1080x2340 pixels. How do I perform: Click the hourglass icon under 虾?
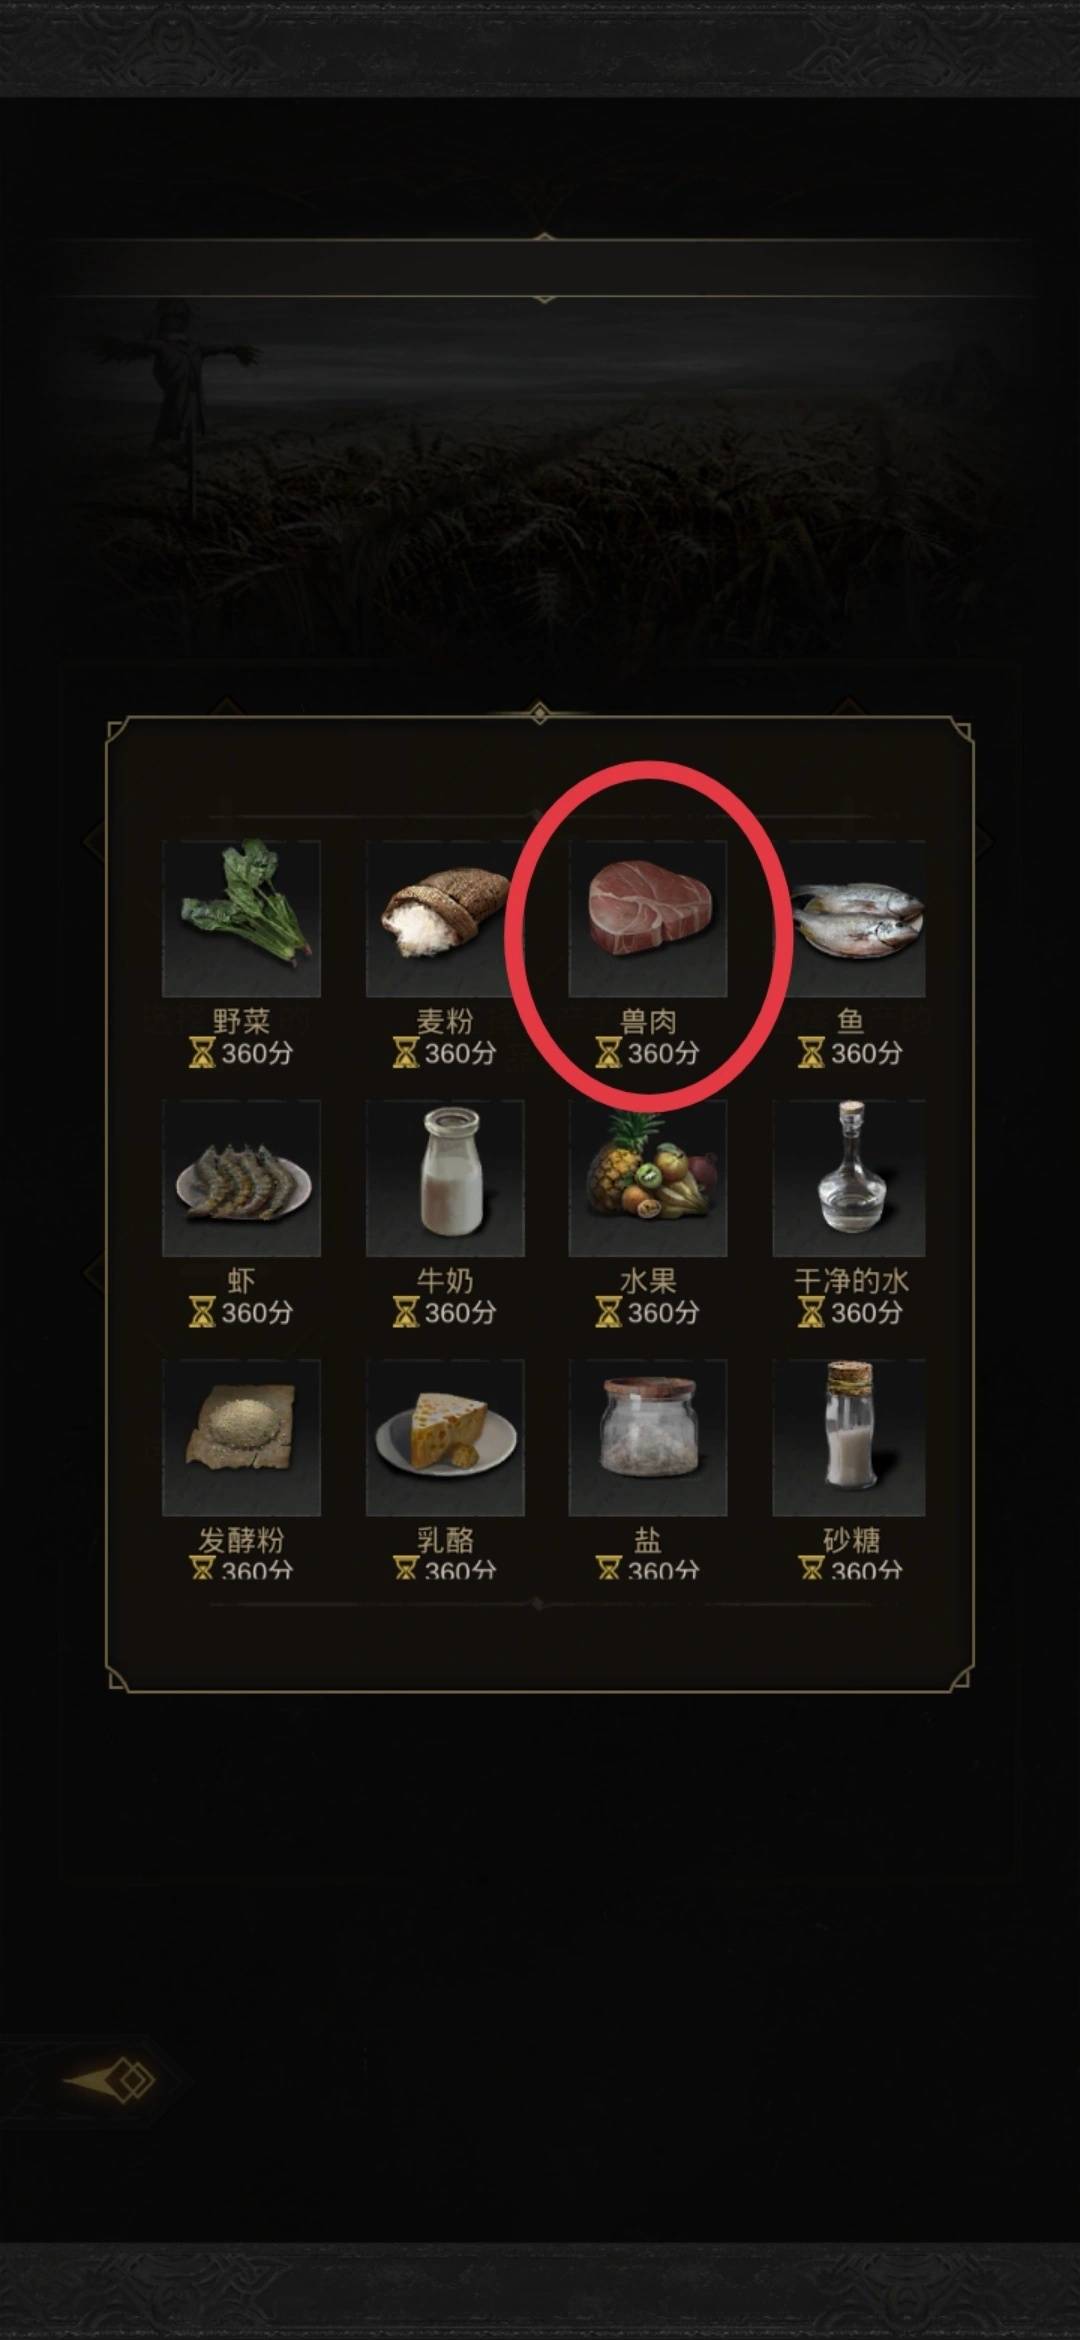(202, 1312)
